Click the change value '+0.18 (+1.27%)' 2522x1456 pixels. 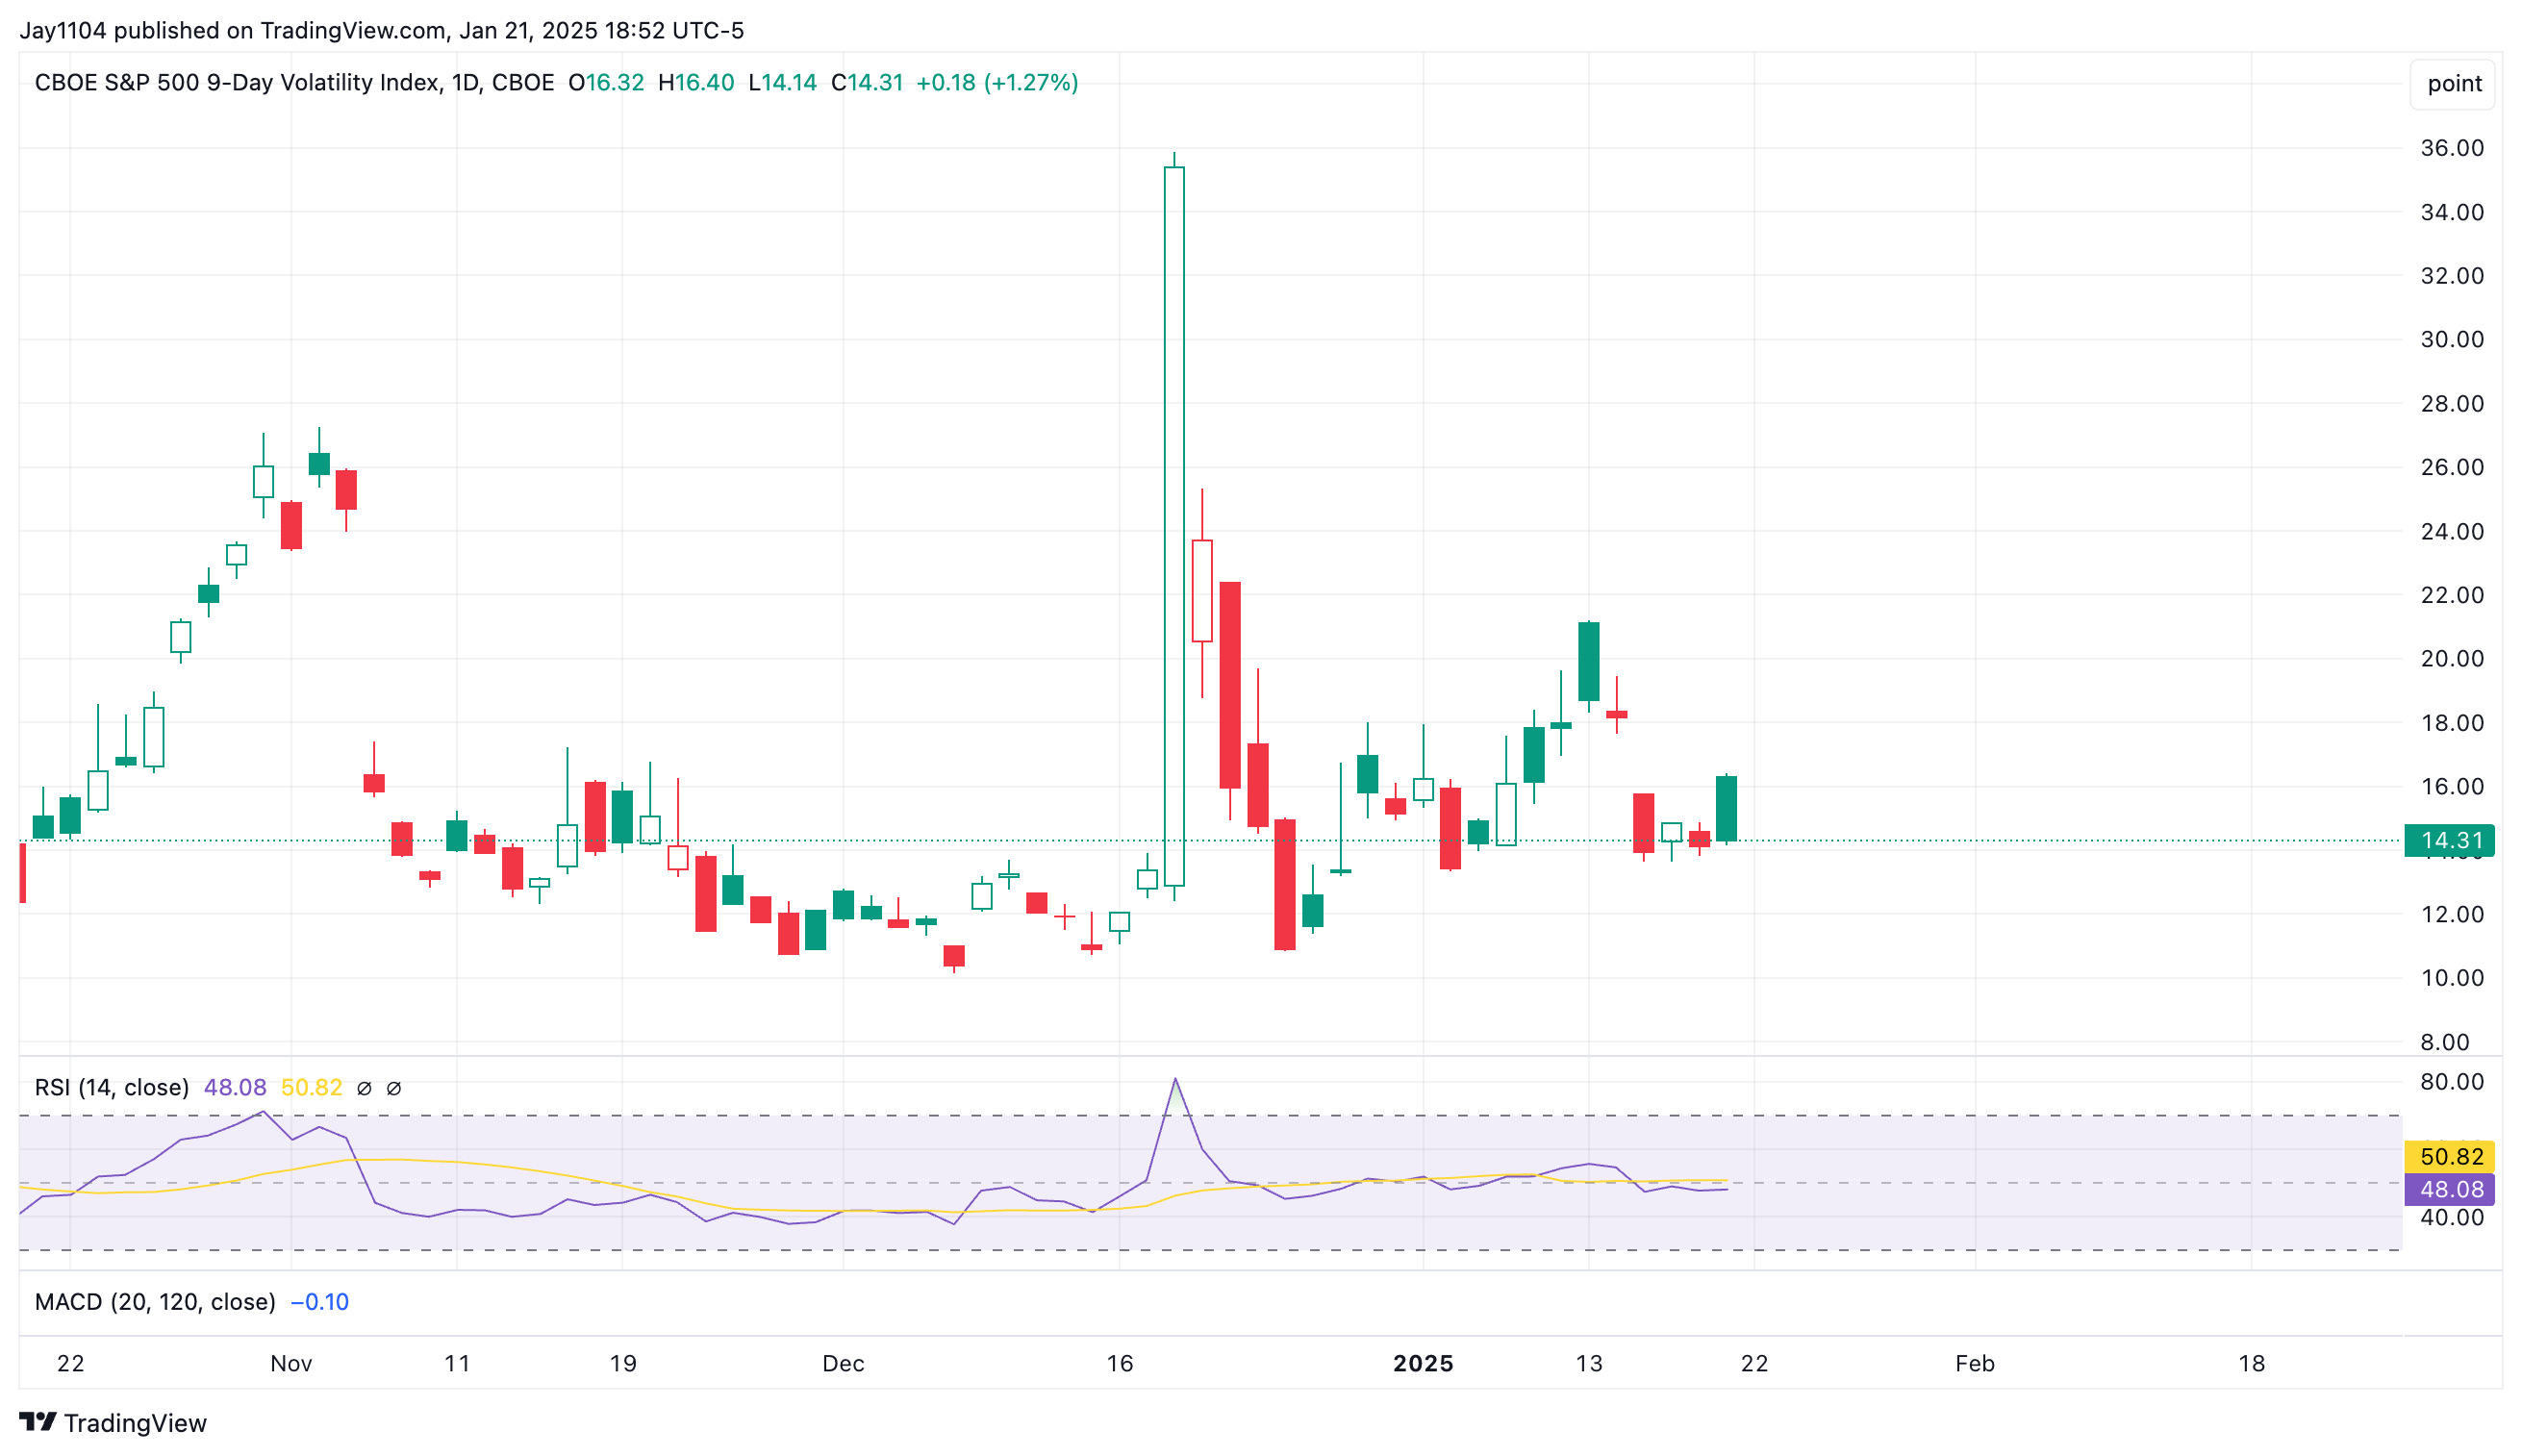pos(997,82)
